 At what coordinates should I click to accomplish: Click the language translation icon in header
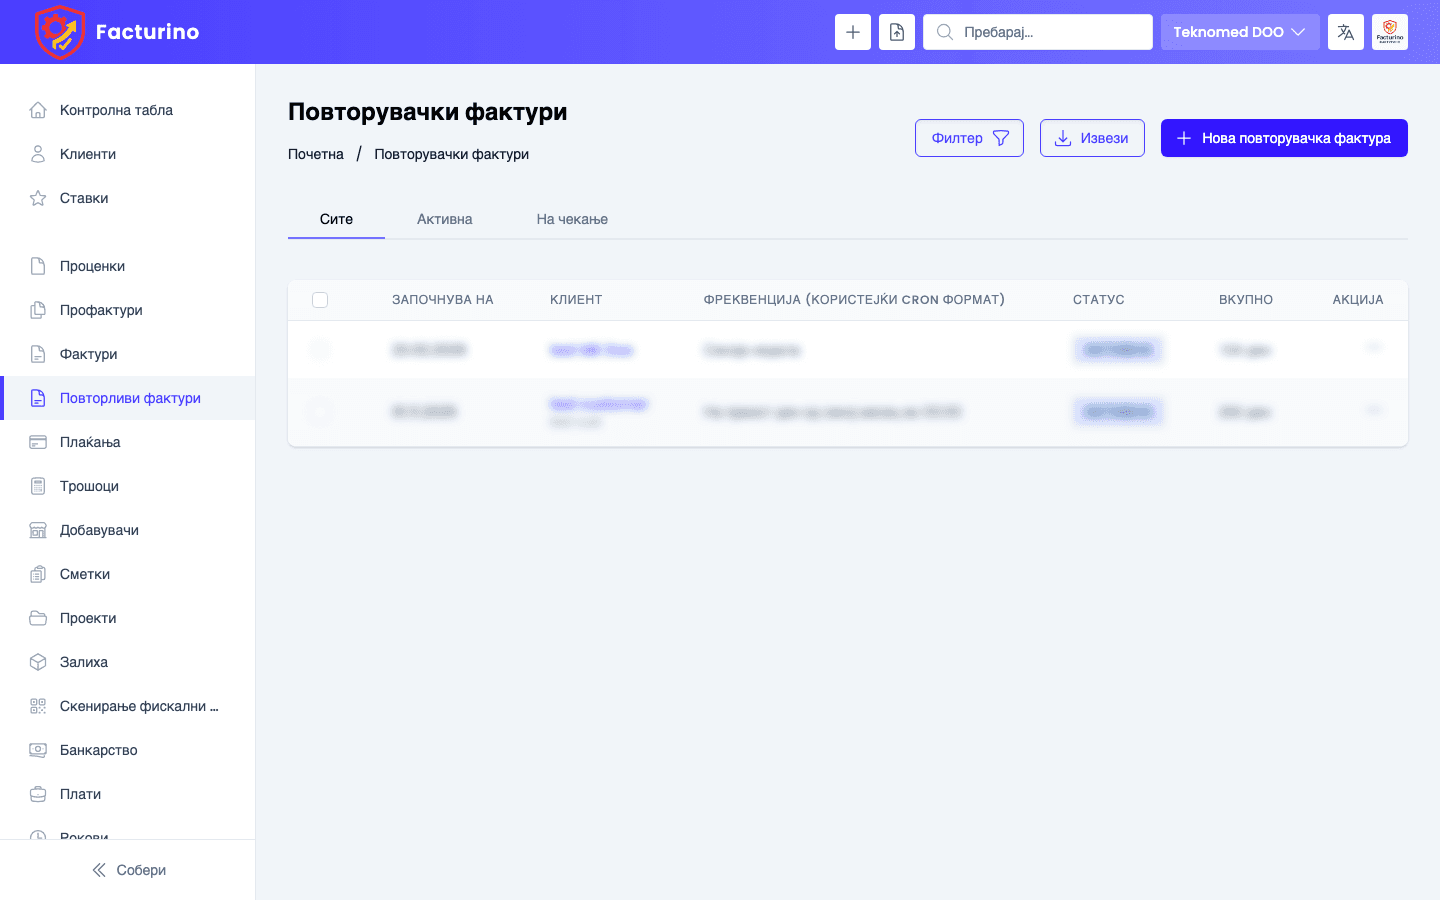click(1345, 31)
